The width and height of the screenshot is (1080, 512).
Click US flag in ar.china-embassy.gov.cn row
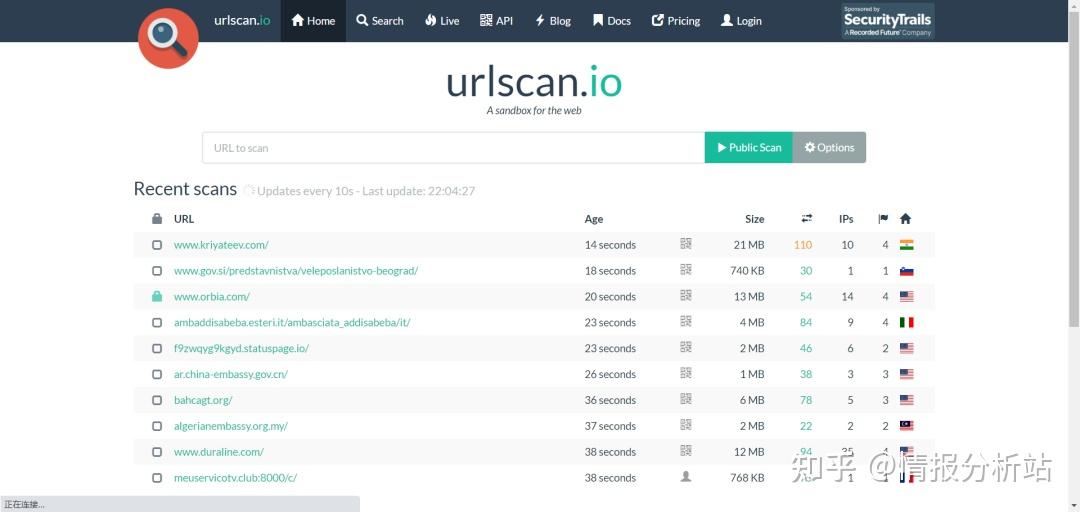point(906,374)
